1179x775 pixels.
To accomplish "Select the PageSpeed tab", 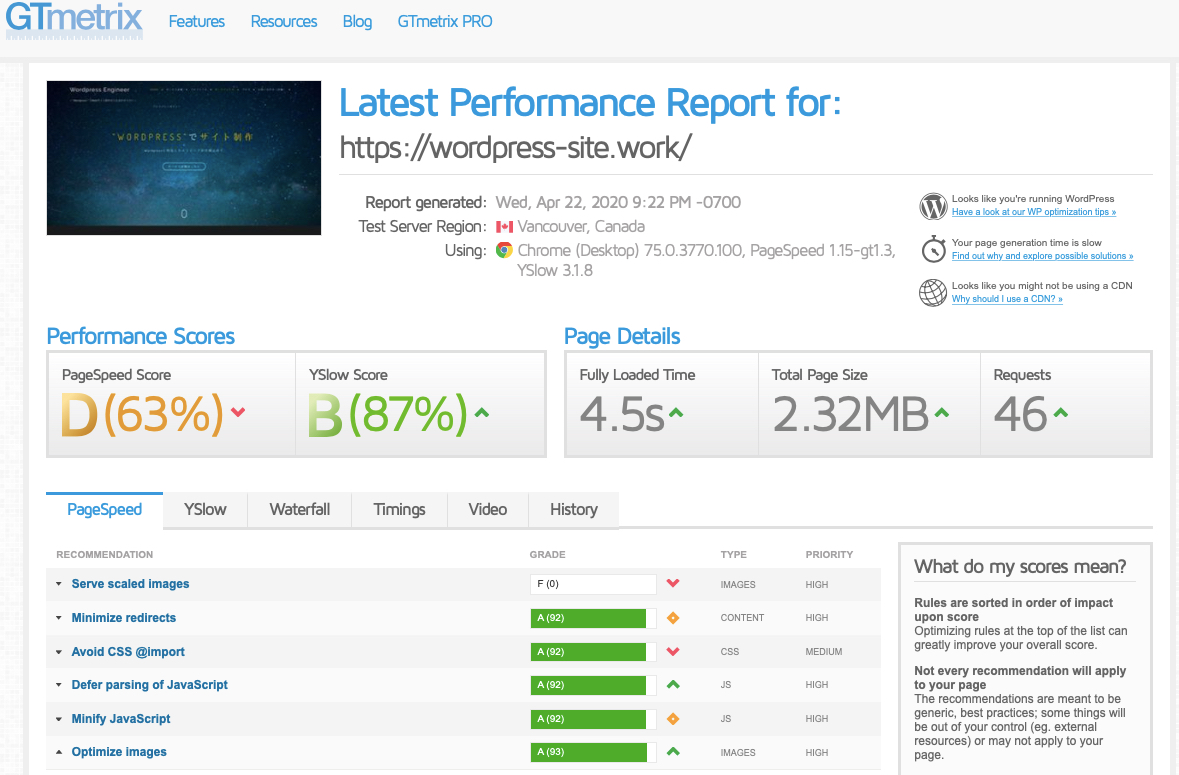I will [x=105, y=510].
